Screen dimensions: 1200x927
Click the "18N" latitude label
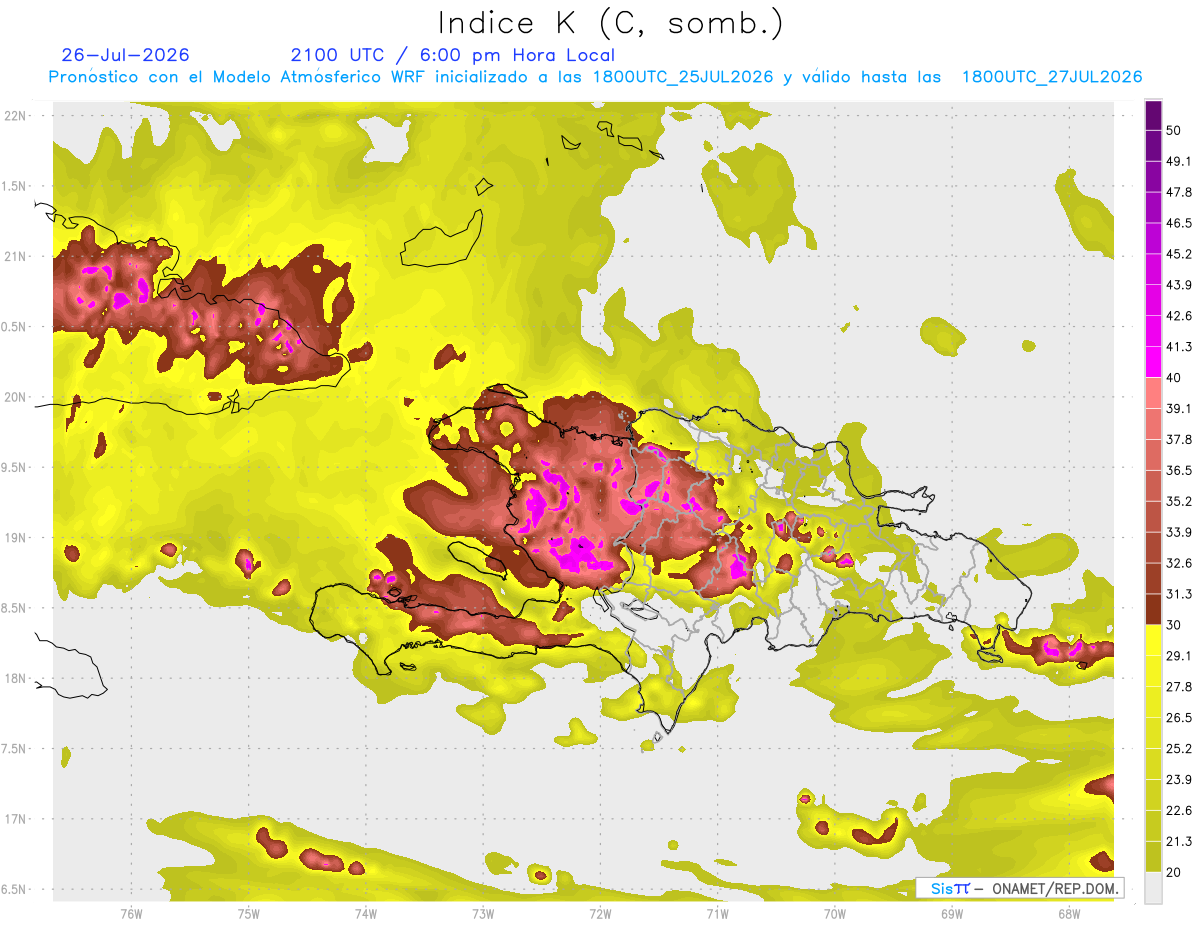coord(15,678)
